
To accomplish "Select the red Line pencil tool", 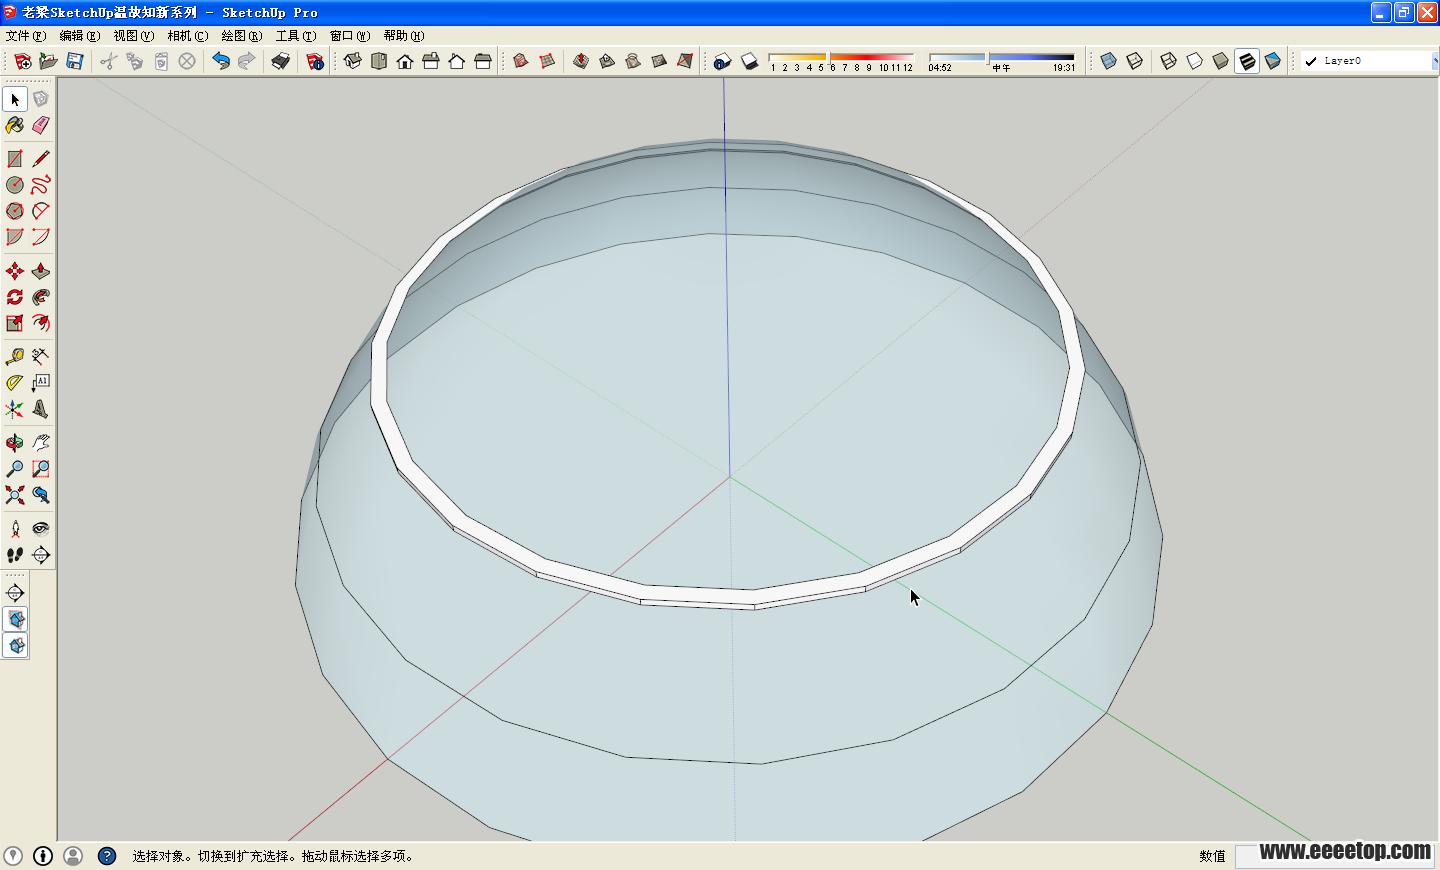I will tap(41, 159).
